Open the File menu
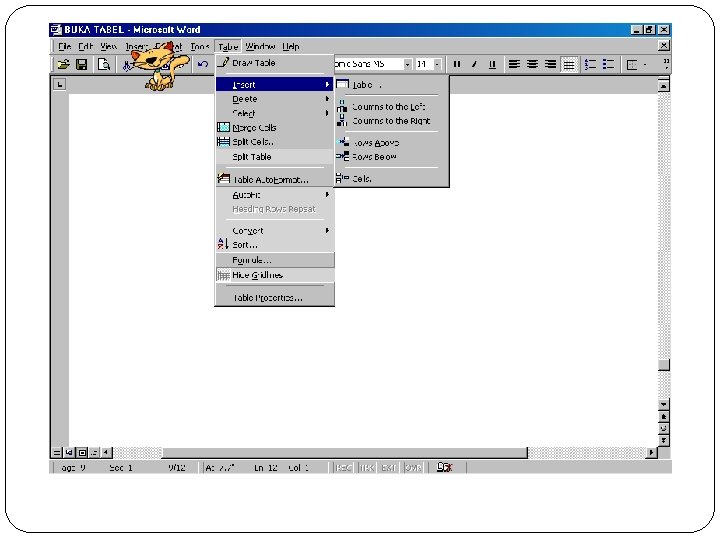 pos(64,46)
